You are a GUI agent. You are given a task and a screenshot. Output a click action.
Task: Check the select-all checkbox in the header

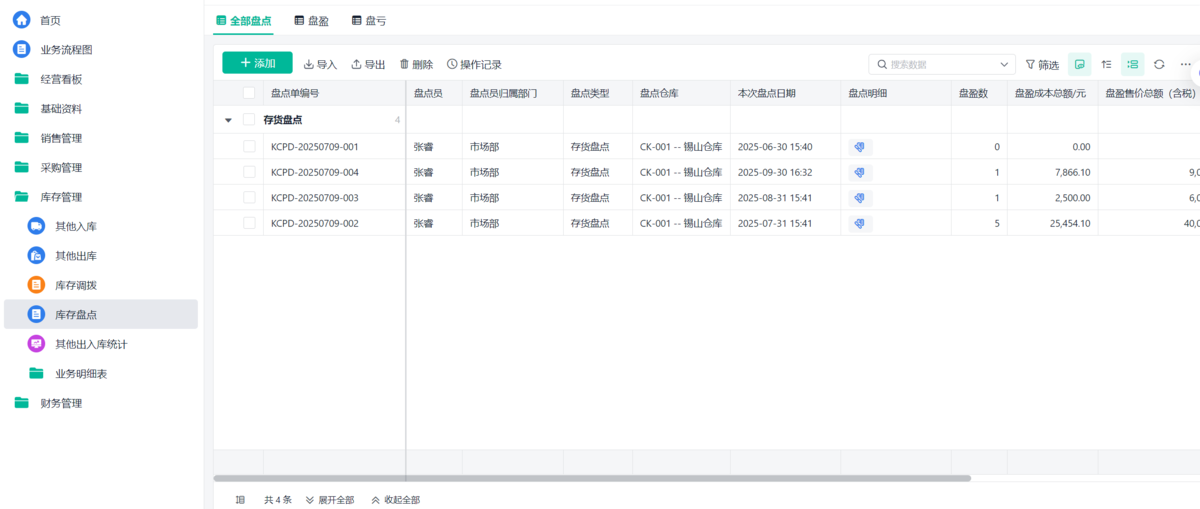(x=249, y=93)
